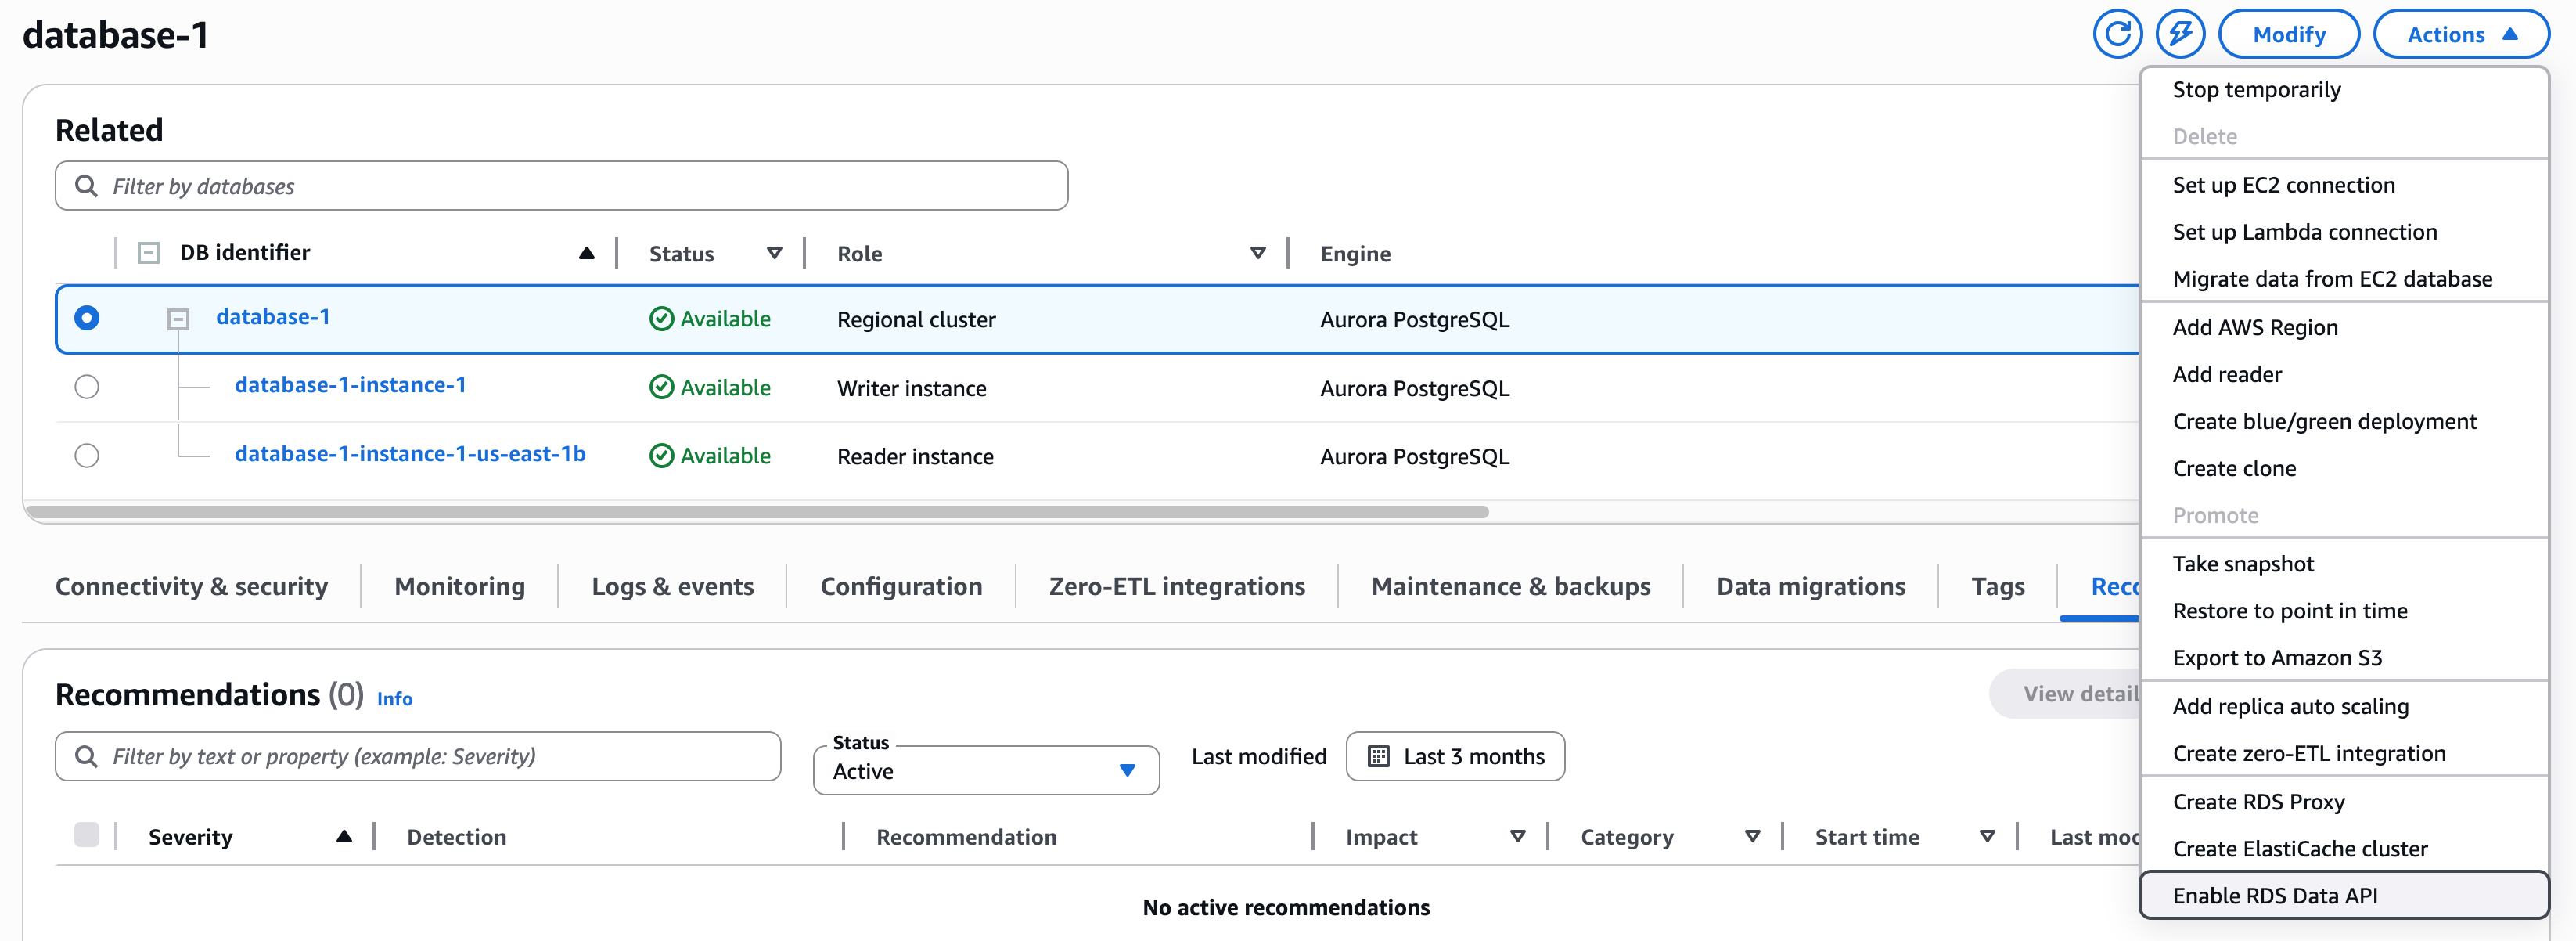Open the Status filter showing Active

pyautogui.click(x=985, y=770)
